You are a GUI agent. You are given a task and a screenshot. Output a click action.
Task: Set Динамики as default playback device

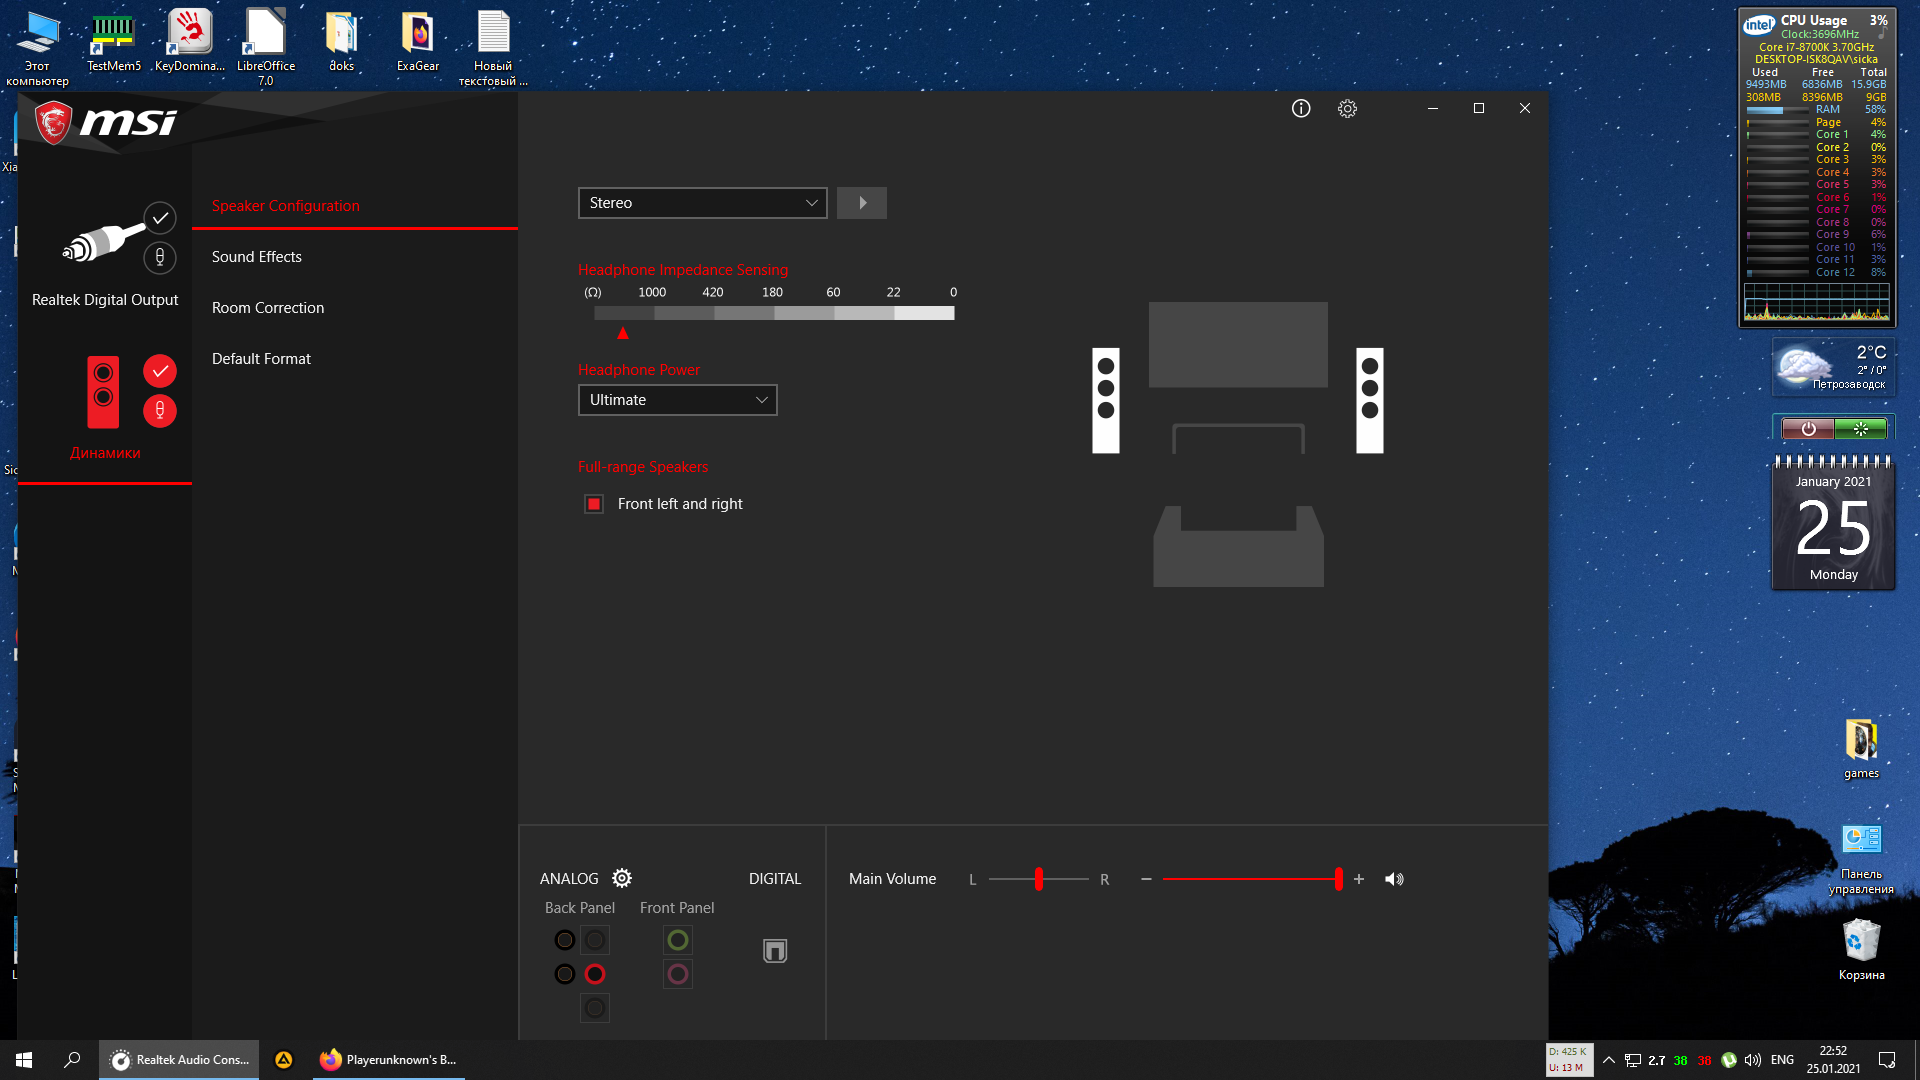(x=160, y=371)
